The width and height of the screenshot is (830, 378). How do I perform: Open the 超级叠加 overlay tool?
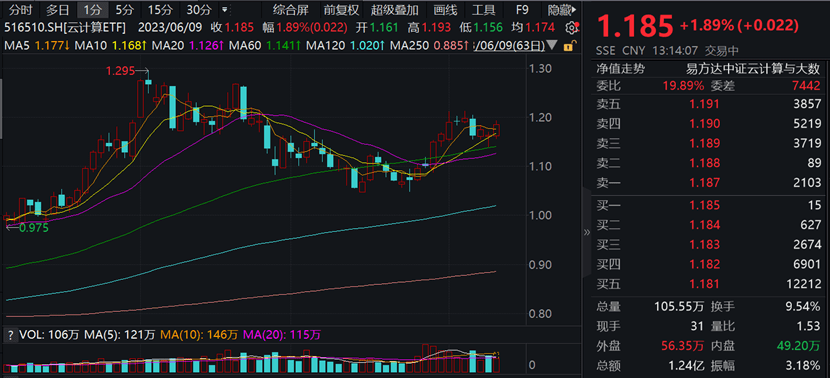395,10
